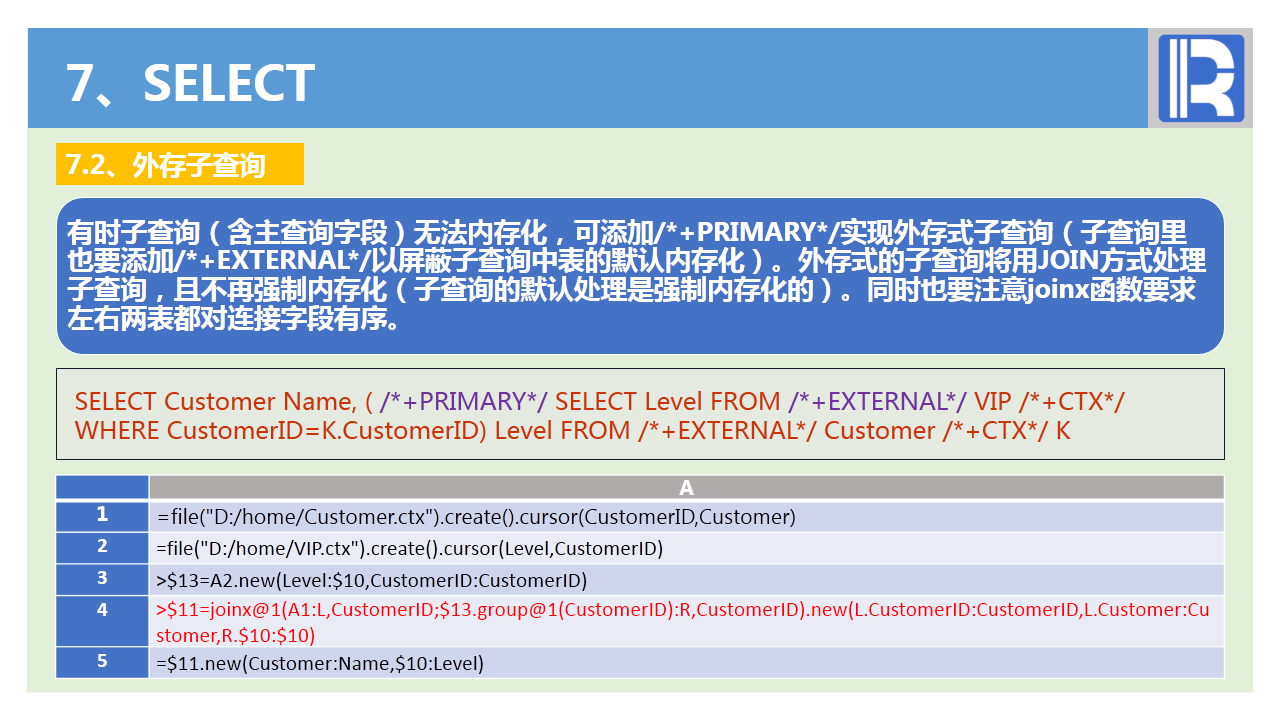
Task: Select the "7、SELECT" slide title
Action: tap(191, 83)
